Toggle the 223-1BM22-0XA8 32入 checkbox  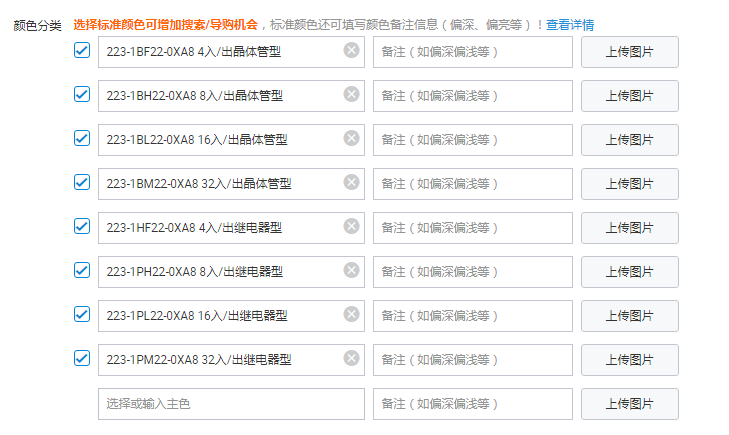coord(82,182)
